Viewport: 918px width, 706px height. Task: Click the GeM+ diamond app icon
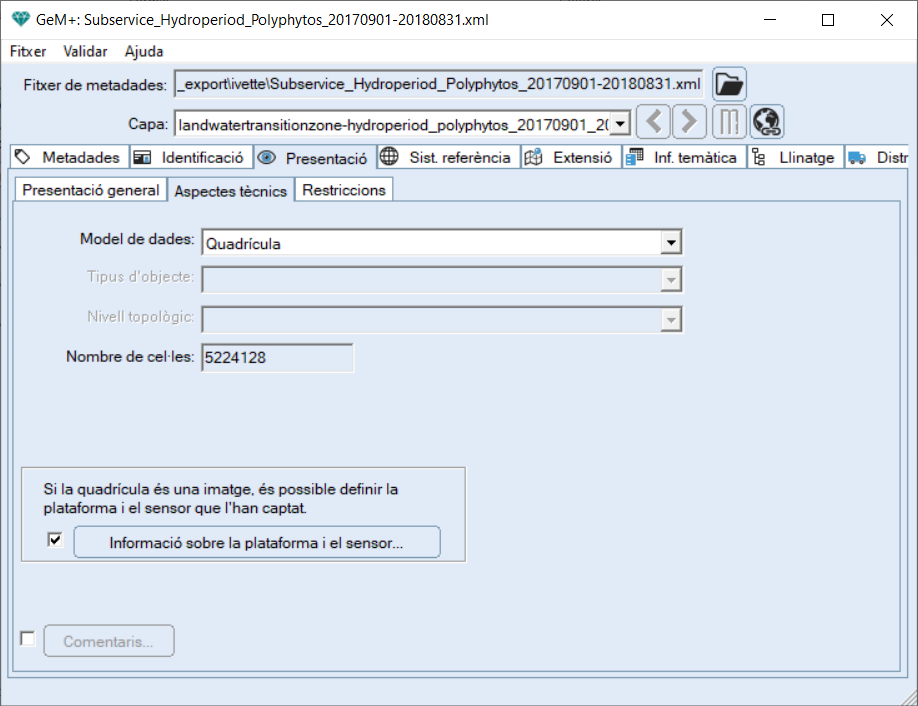click(20, 19)
